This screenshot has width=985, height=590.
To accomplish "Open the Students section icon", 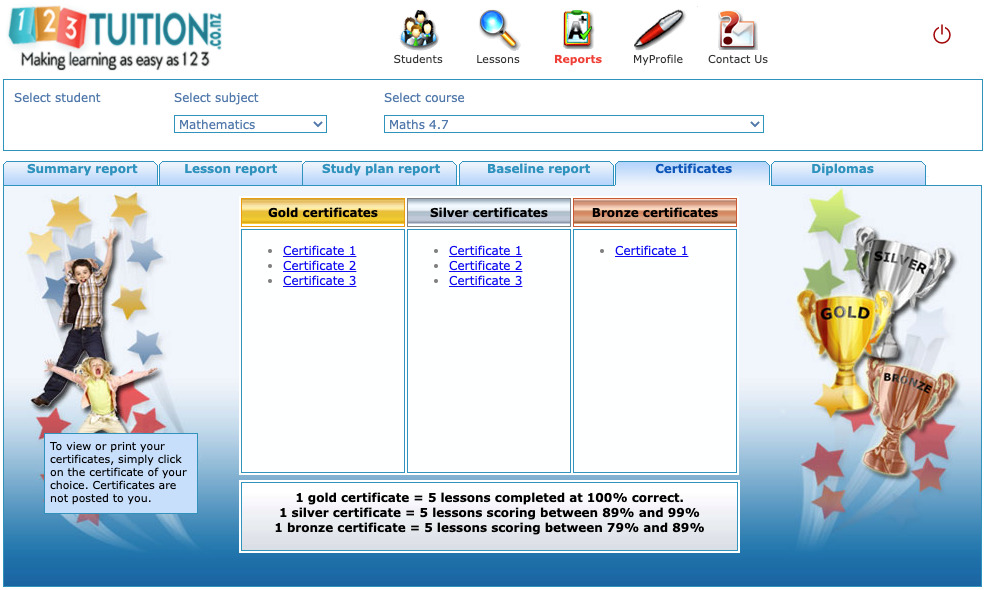I will point(418,30).
